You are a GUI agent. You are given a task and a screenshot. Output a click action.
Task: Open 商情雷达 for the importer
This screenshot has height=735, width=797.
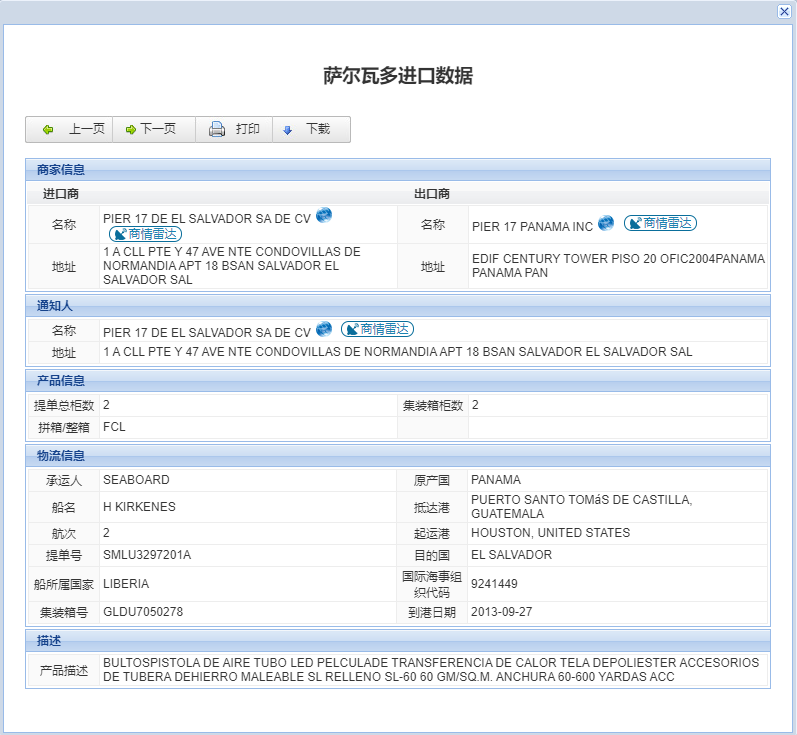point(146,233)
